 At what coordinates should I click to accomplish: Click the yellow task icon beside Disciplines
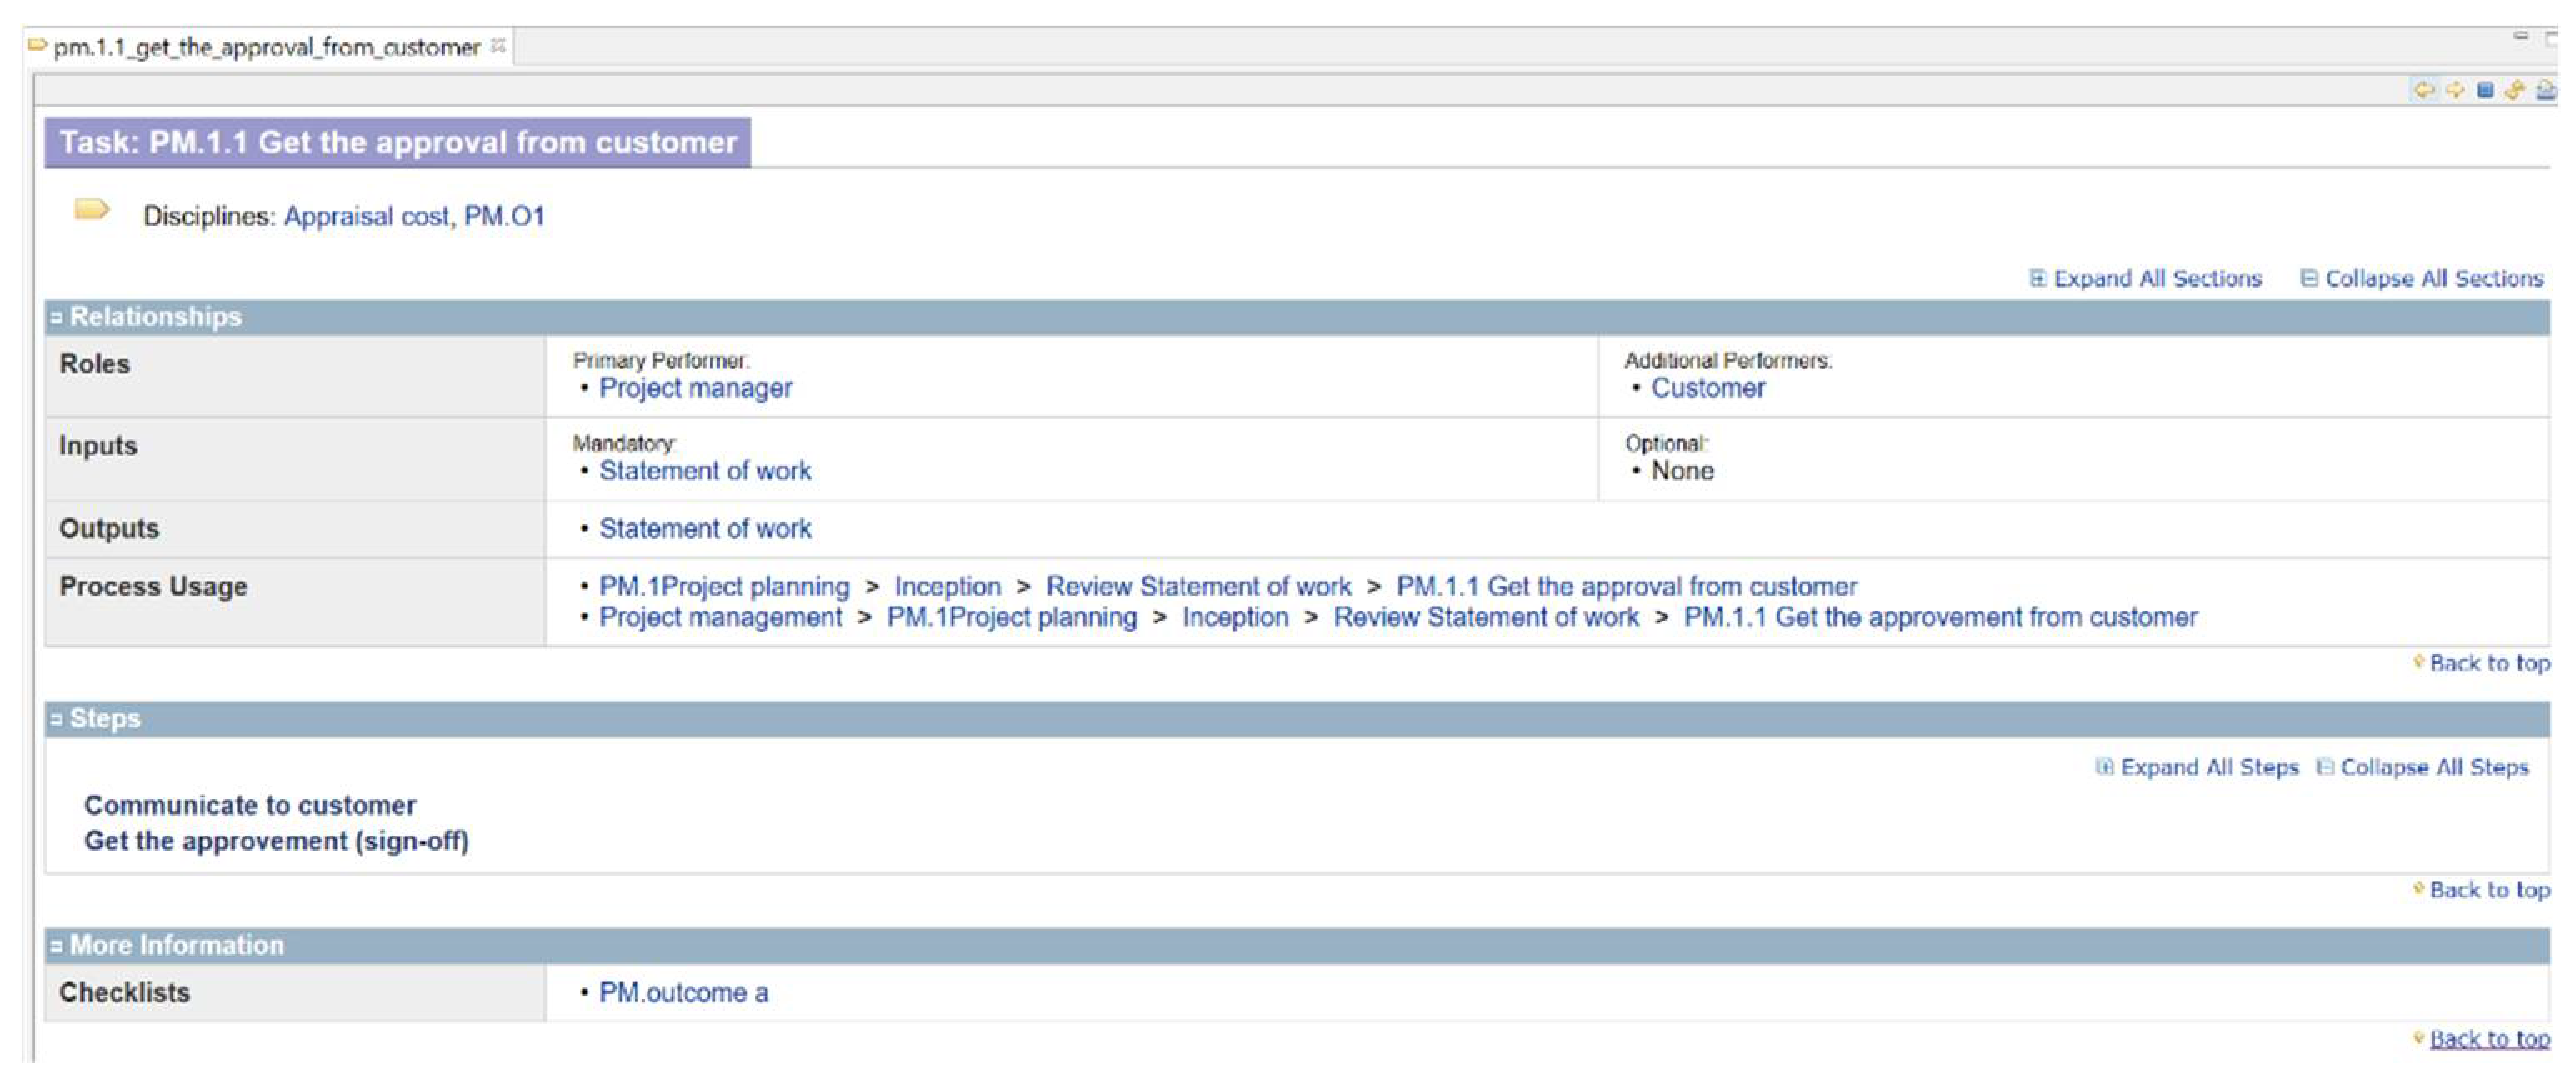[x=92, y=209]
